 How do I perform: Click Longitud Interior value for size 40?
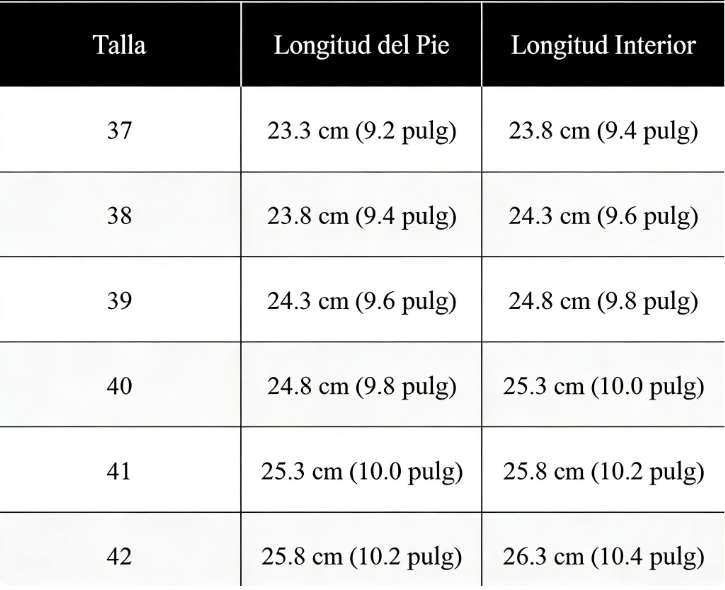pos(603,386)
